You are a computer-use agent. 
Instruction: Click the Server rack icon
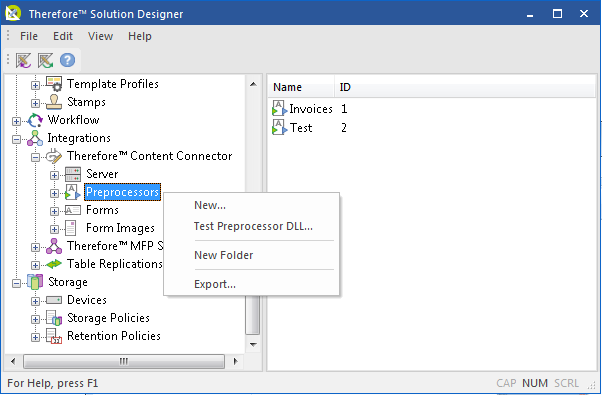point(73,174)
